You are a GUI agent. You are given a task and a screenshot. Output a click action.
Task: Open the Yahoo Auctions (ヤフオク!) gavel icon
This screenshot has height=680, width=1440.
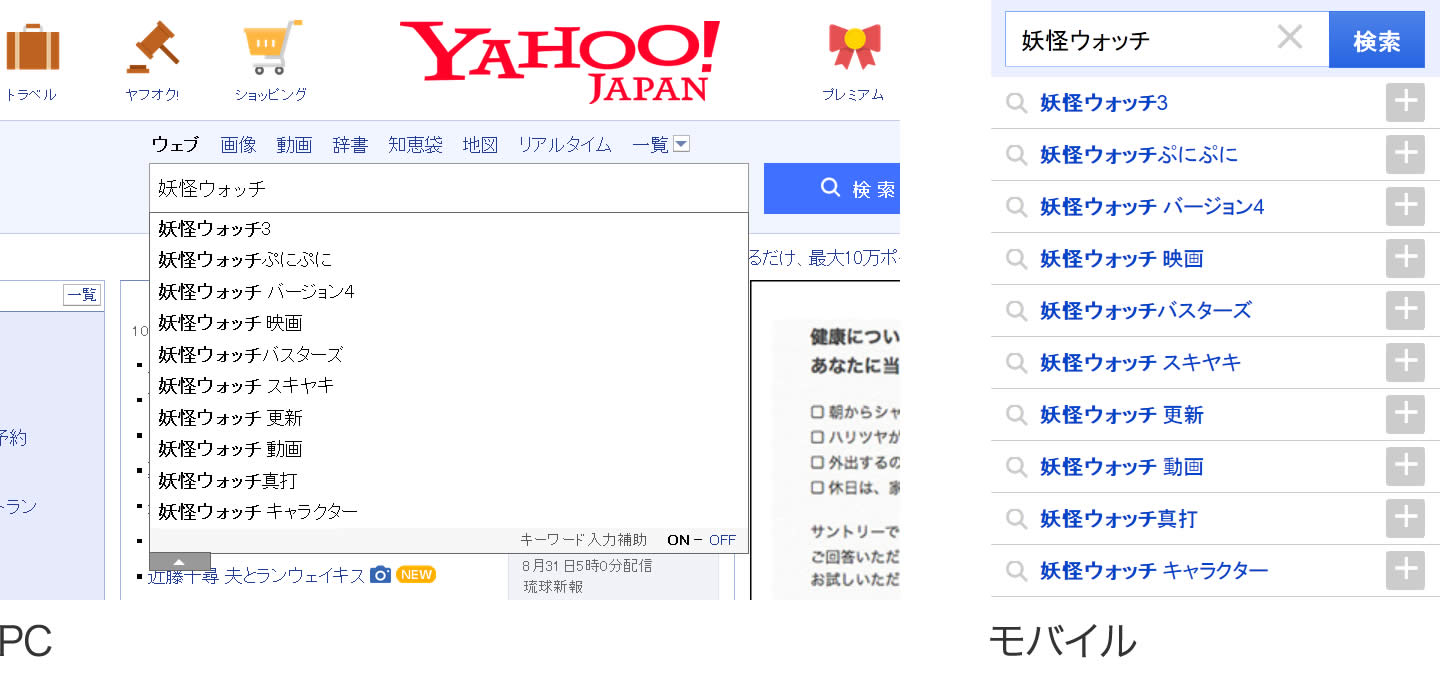[x=153, y=47]
